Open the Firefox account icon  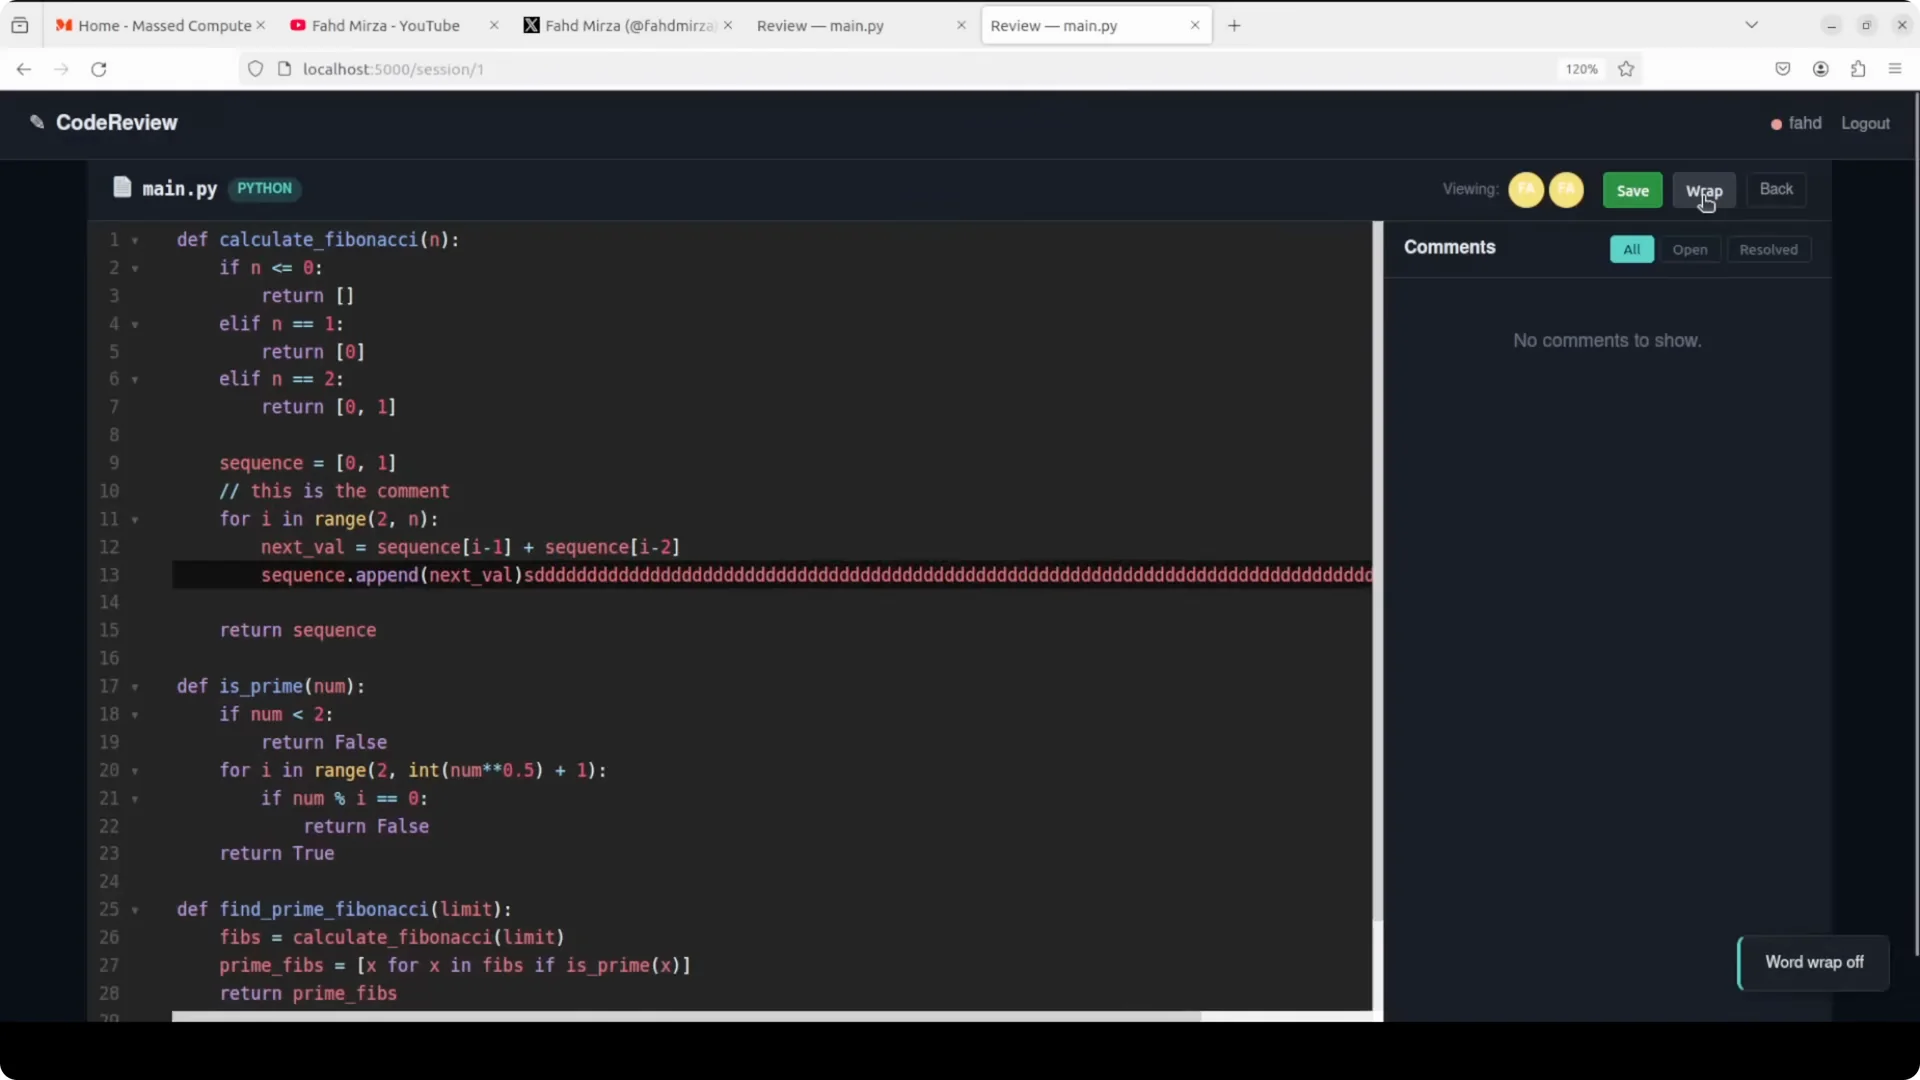pos(1821,69)
